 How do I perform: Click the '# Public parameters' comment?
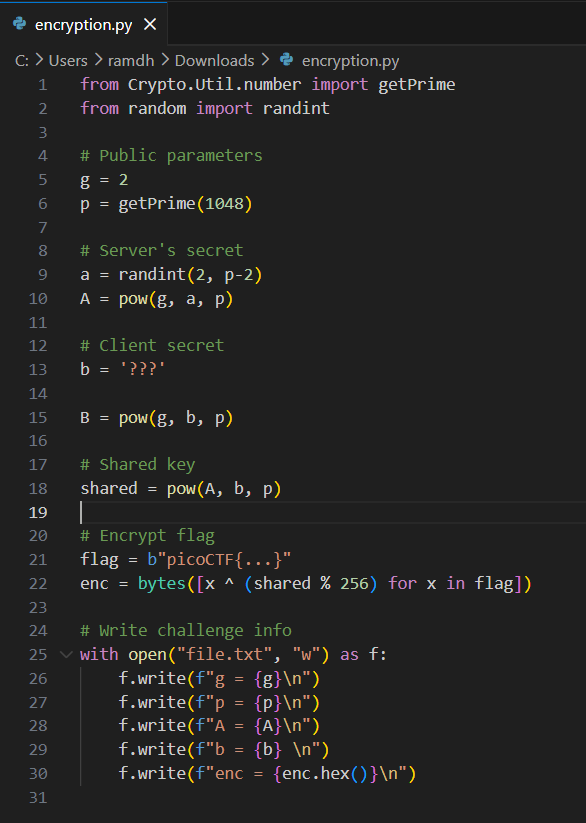point(171,156)
